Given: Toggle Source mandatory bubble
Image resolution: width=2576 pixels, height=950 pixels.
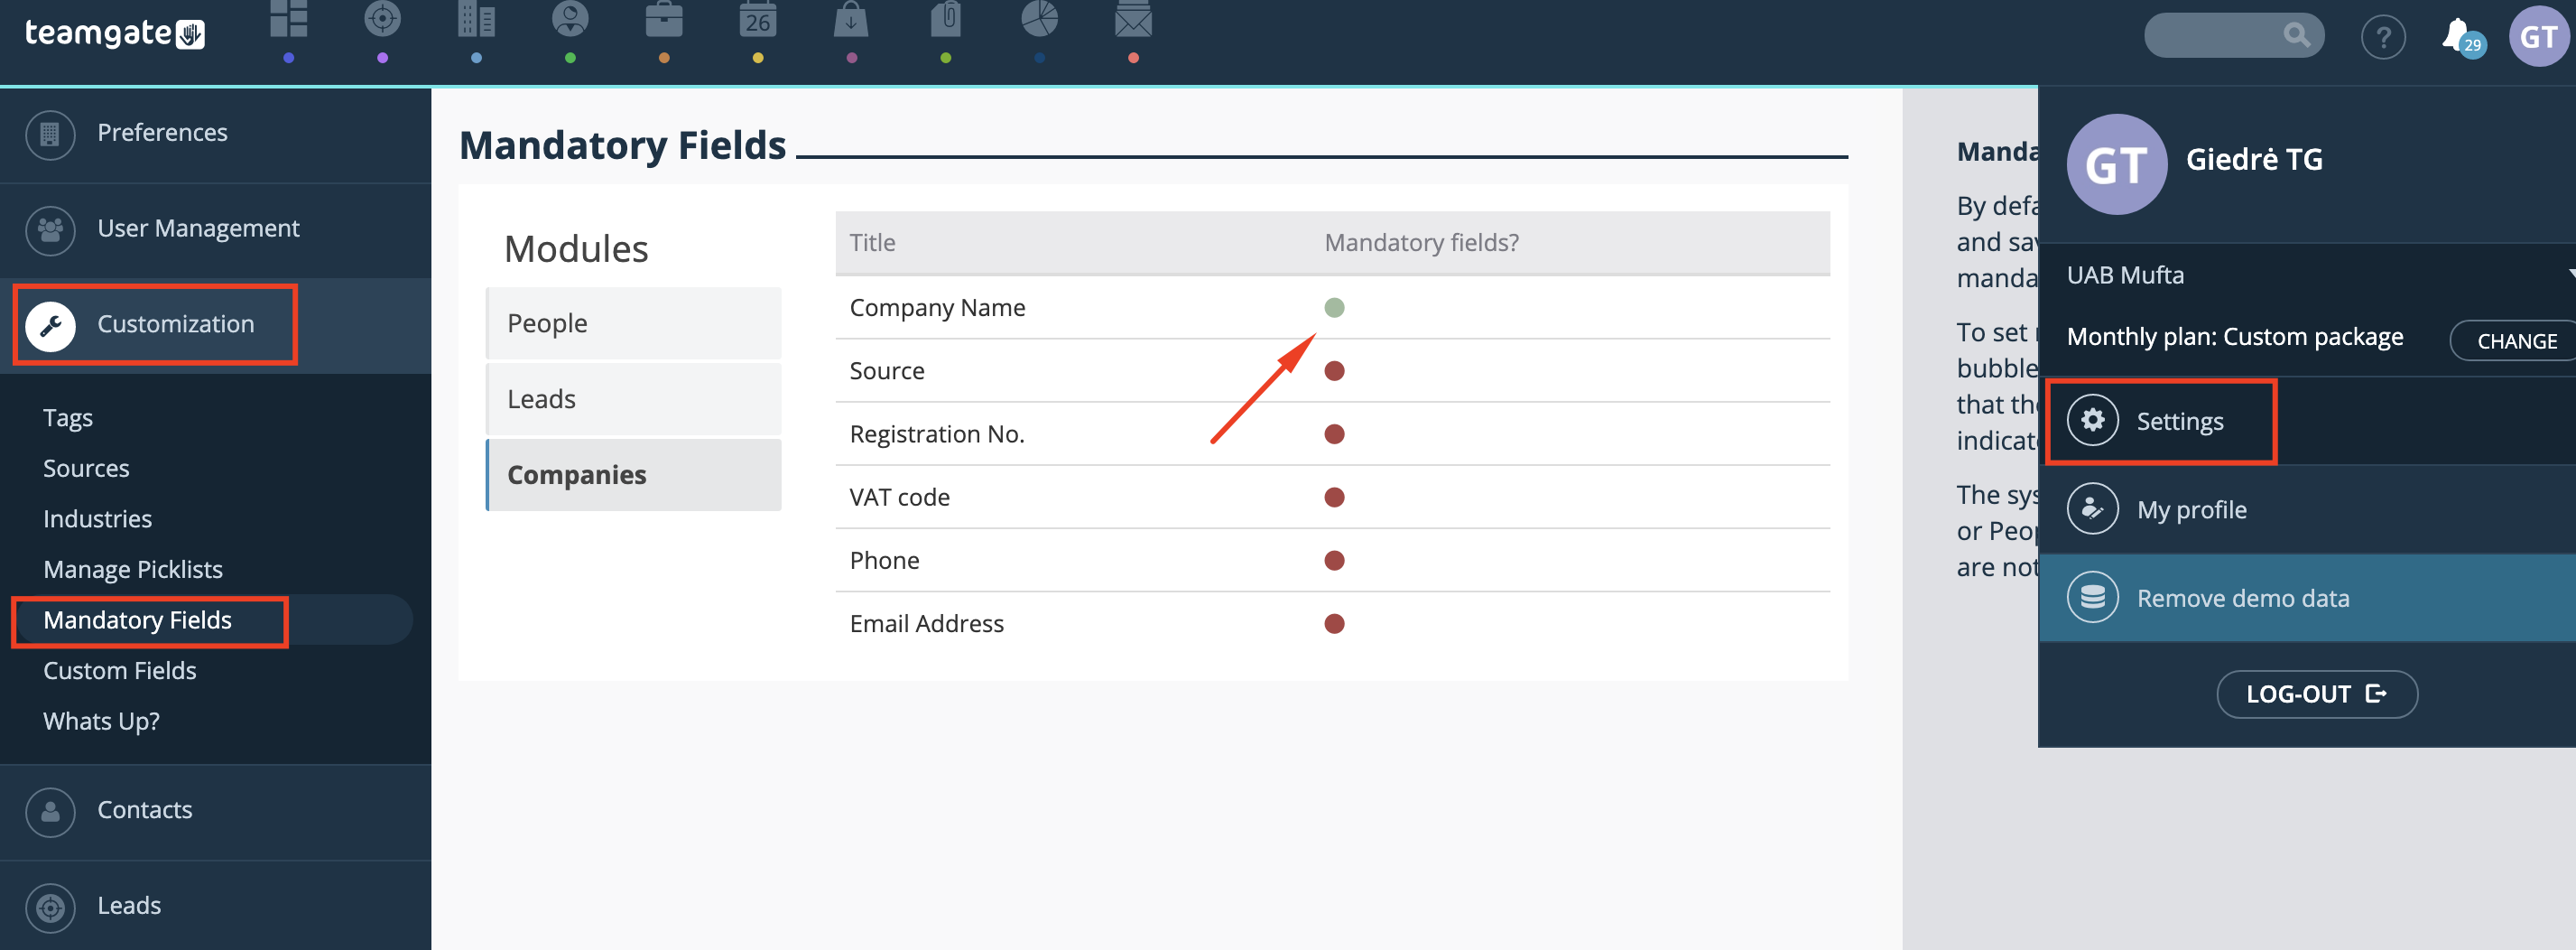Looking at the screenshot, I should click(1334, 371).
